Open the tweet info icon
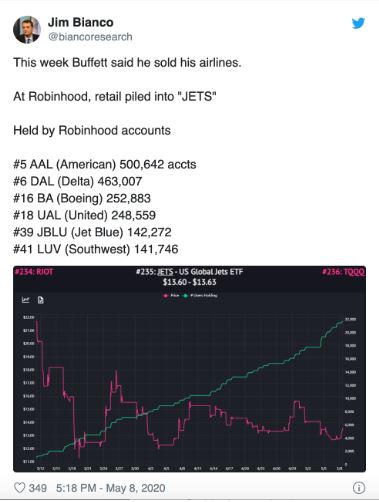This screenshot has width=379, height=502. (359, 488)
